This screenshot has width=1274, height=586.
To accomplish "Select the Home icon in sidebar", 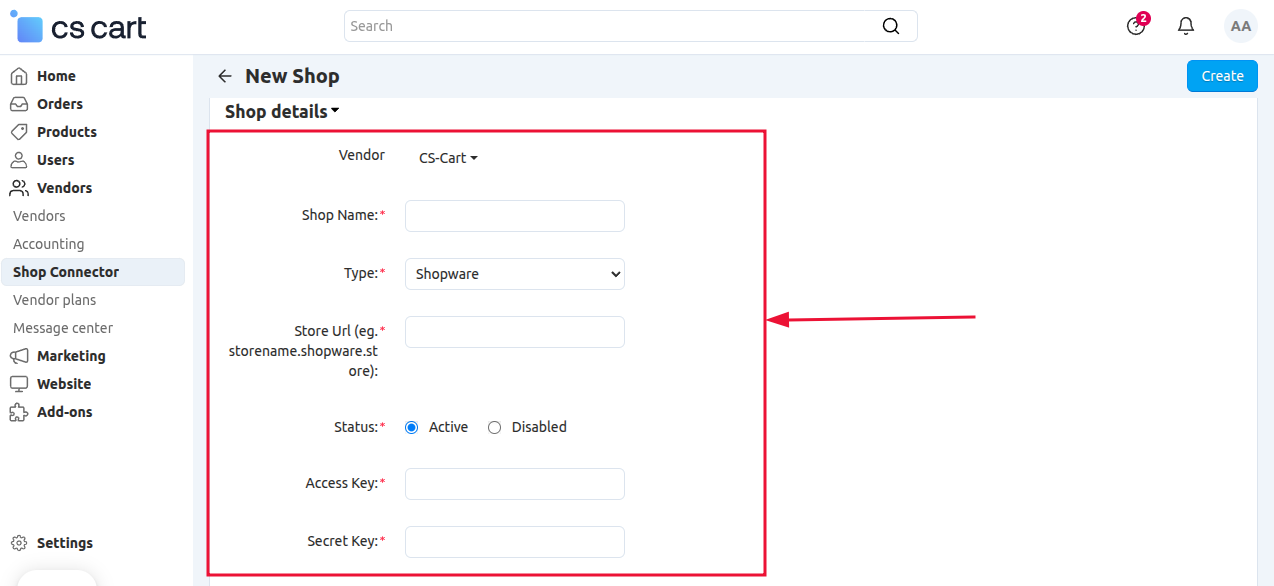I will coord(18,75).
